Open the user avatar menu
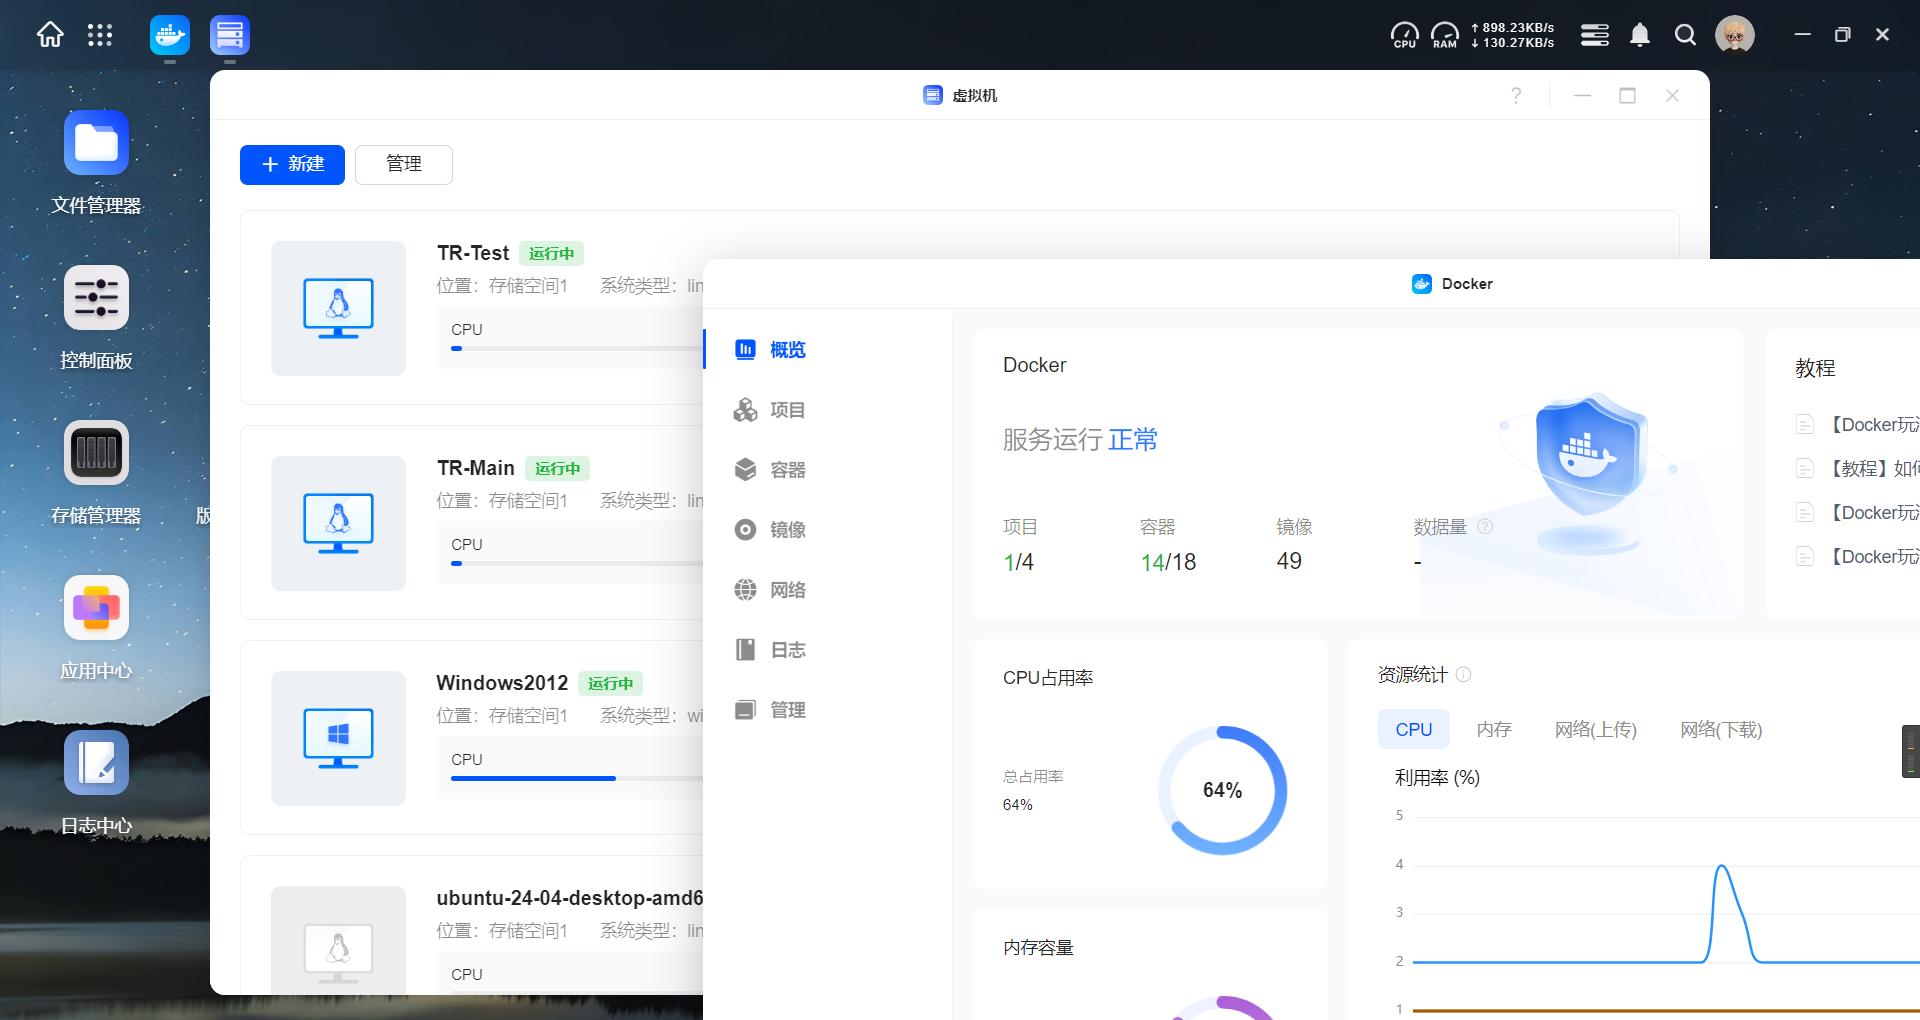The width and height of the screenshot is (1920, 1020). pos(1735,35)
